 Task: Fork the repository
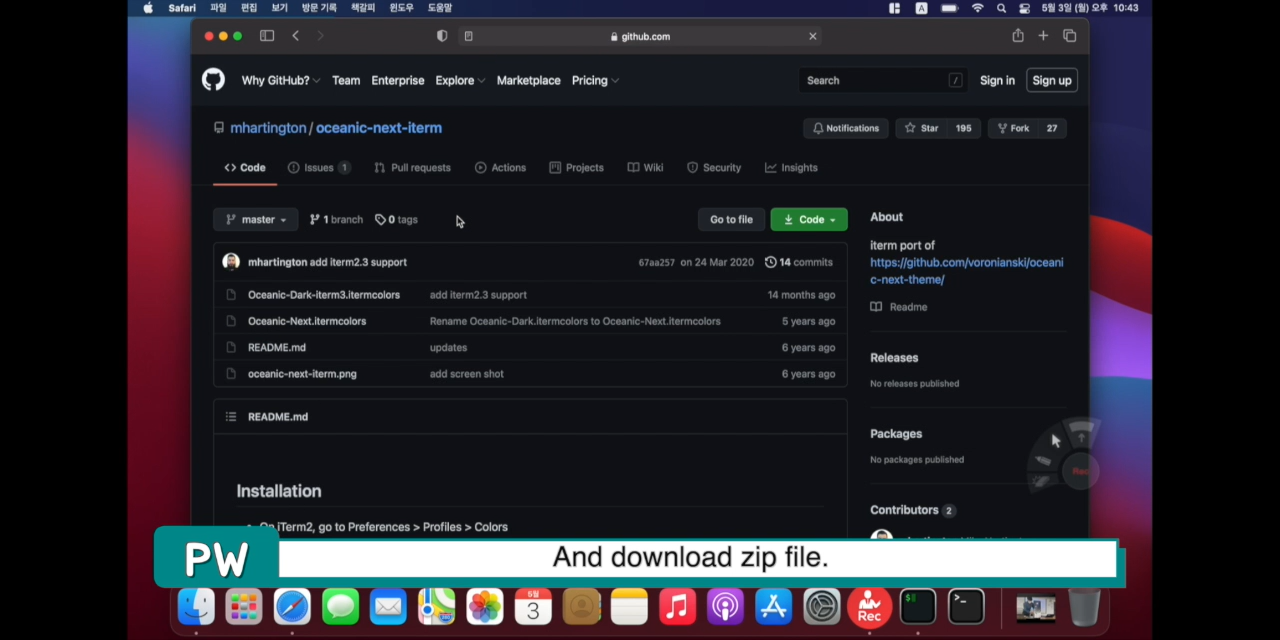click(x=1012, y=128)
